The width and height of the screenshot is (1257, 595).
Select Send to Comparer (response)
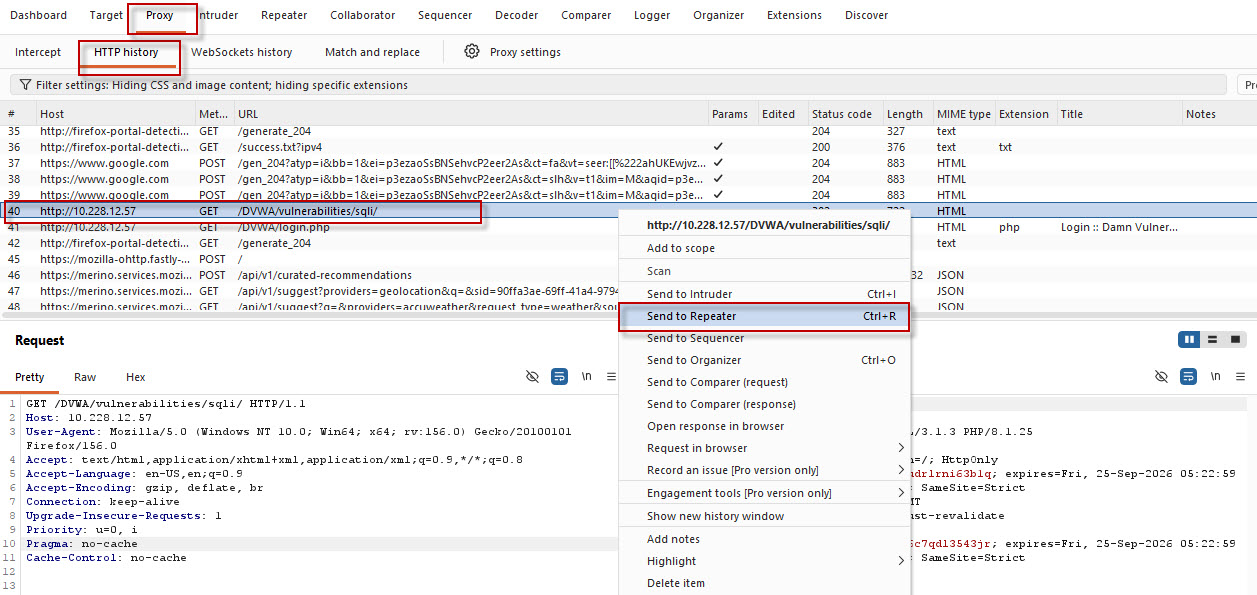(x=765, y=404)
